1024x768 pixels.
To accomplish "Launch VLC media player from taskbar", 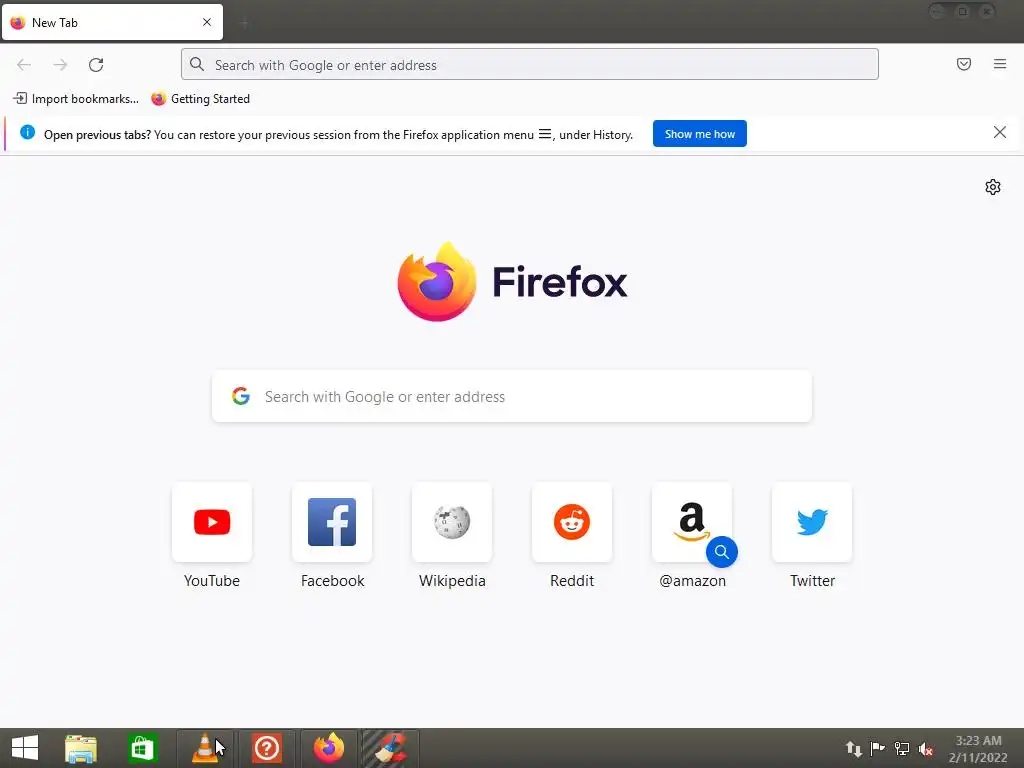I will click(204, 748).
